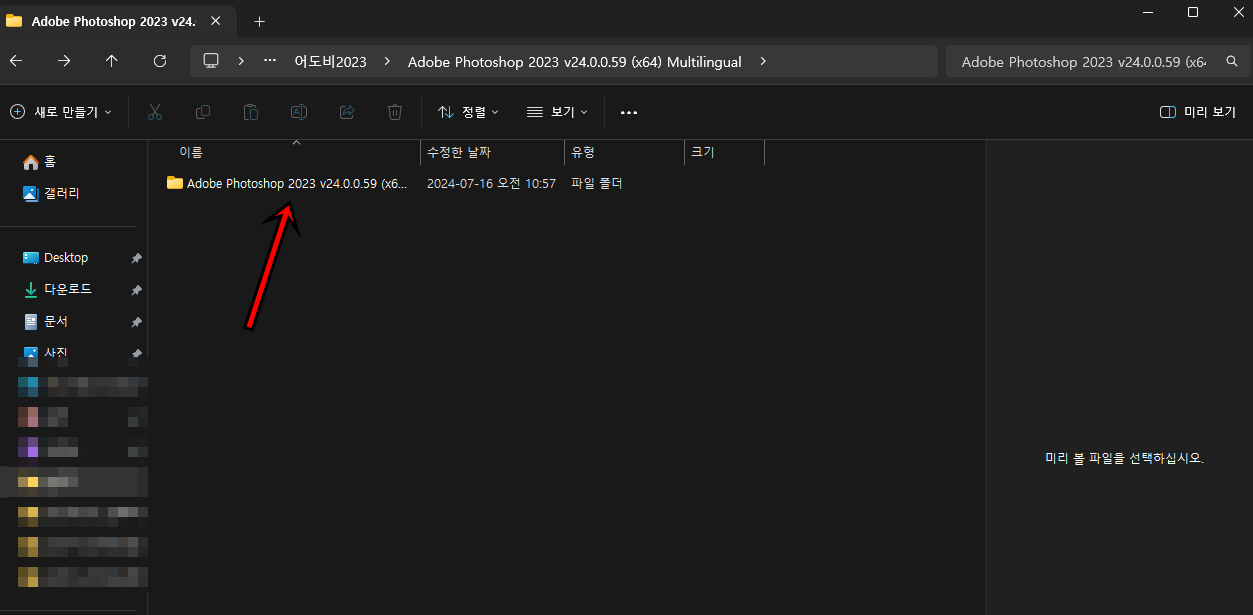Unpin Desktop using its pin icon
1253x615 pixels.
point(136,258)
